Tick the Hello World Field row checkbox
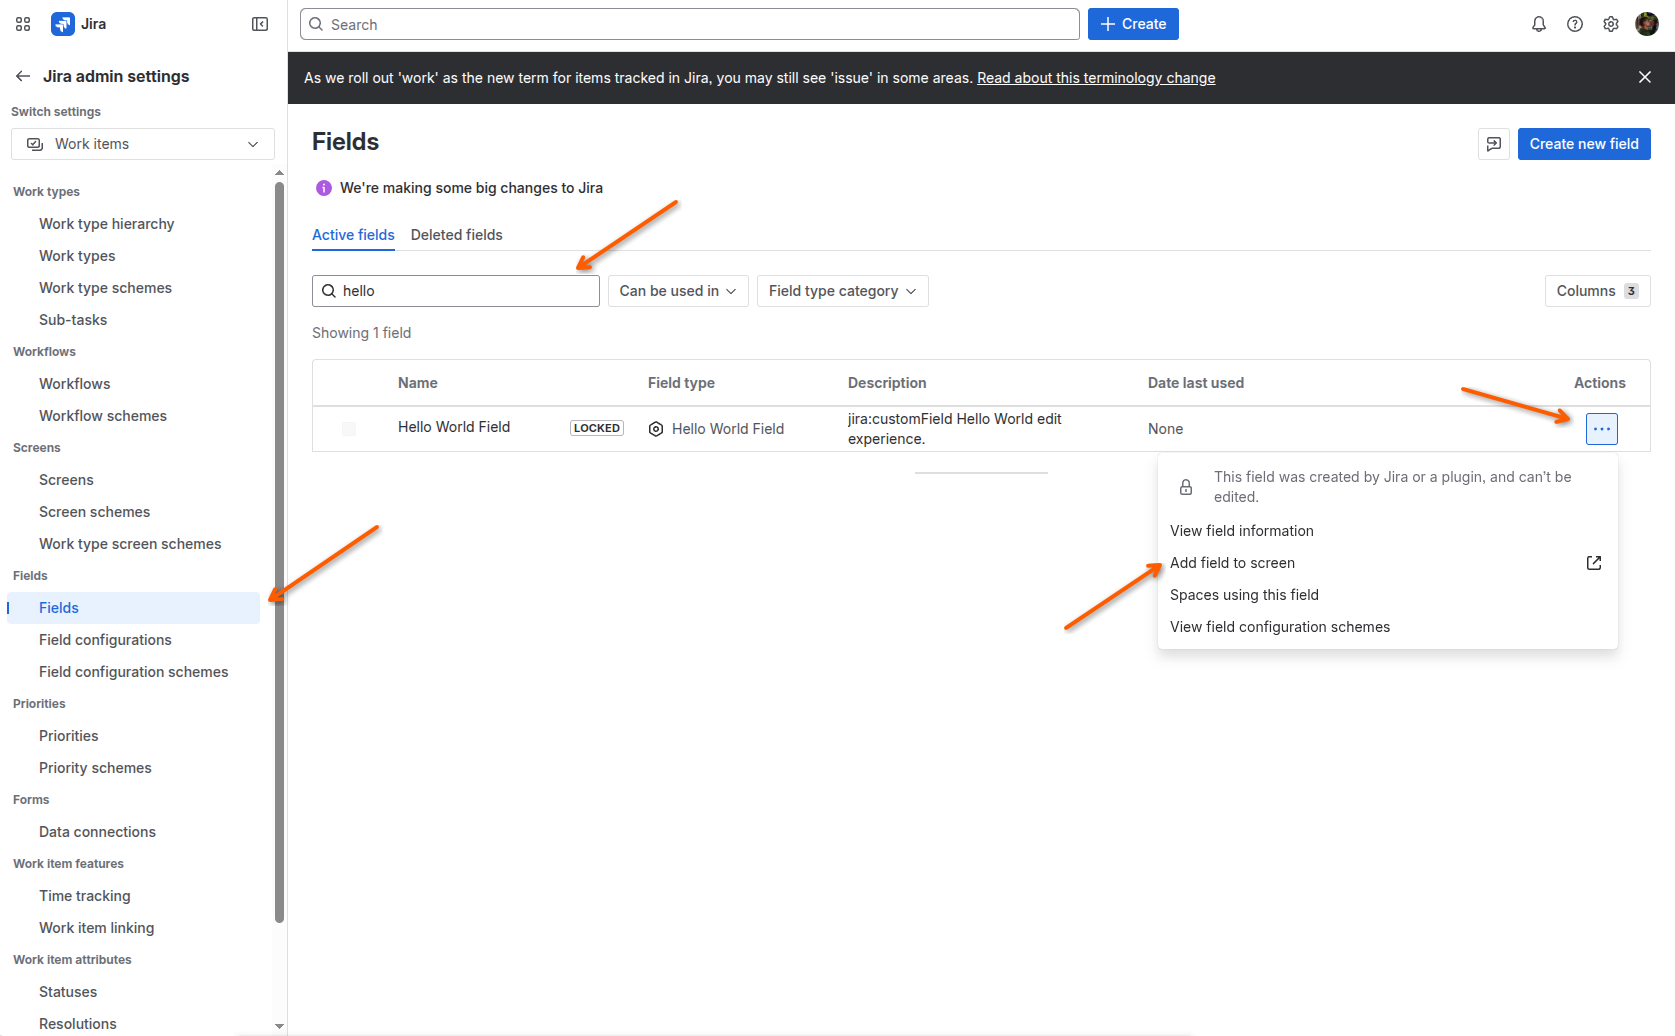This screenshot has height=1036, width=1675. [x=349, y=429]
